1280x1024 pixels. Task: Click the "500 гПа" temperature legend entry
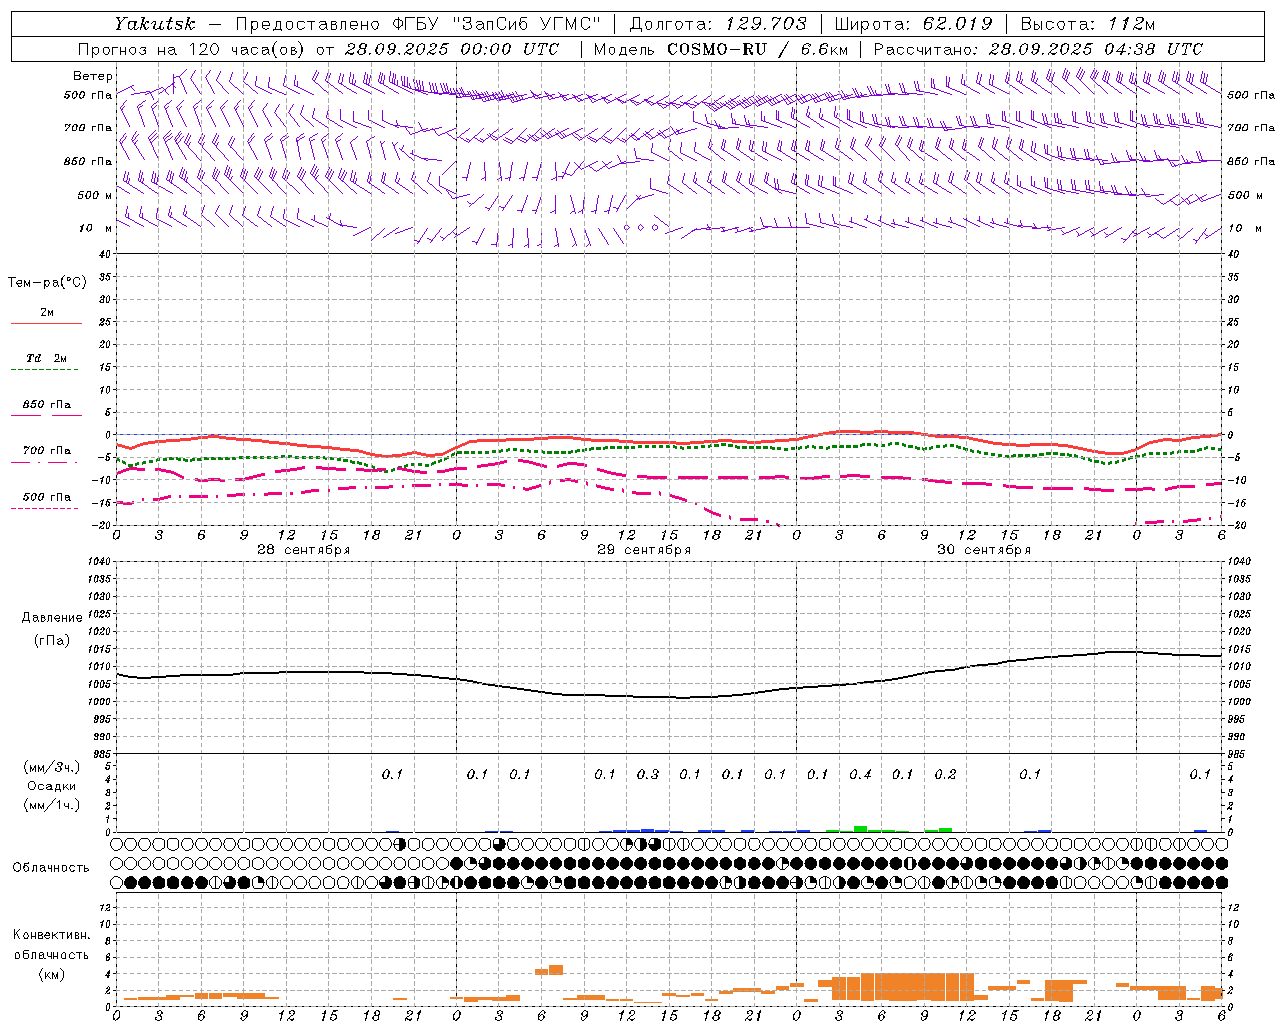point(47,497)
